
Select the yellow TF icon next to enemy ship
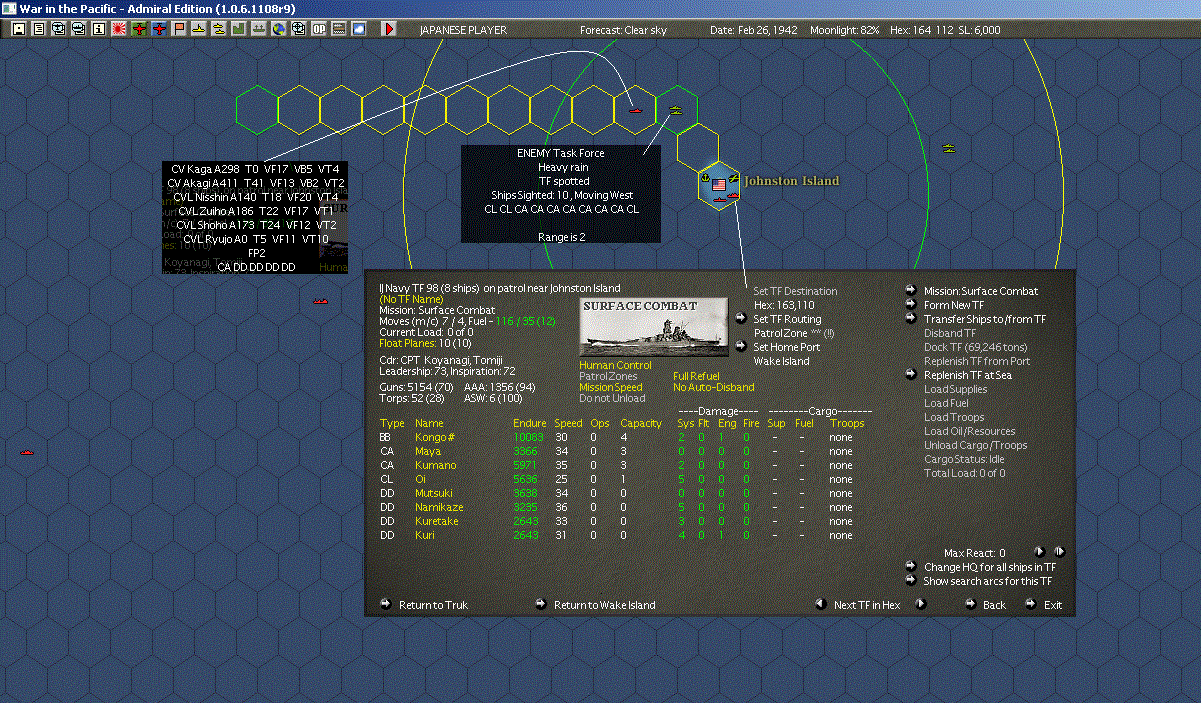coord(675,108)
